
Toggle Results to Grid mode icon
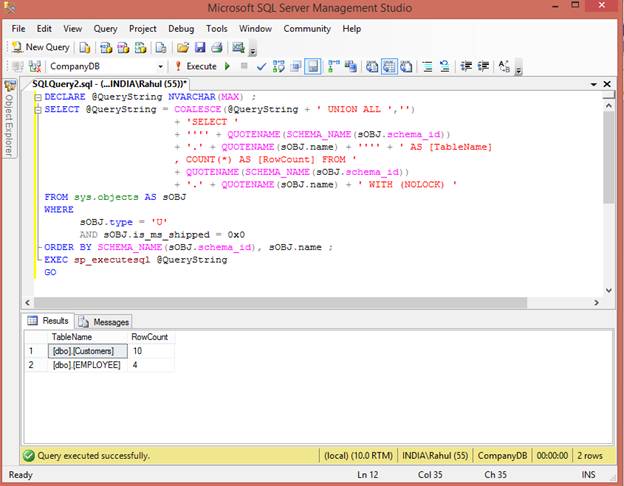coord(390,66)
